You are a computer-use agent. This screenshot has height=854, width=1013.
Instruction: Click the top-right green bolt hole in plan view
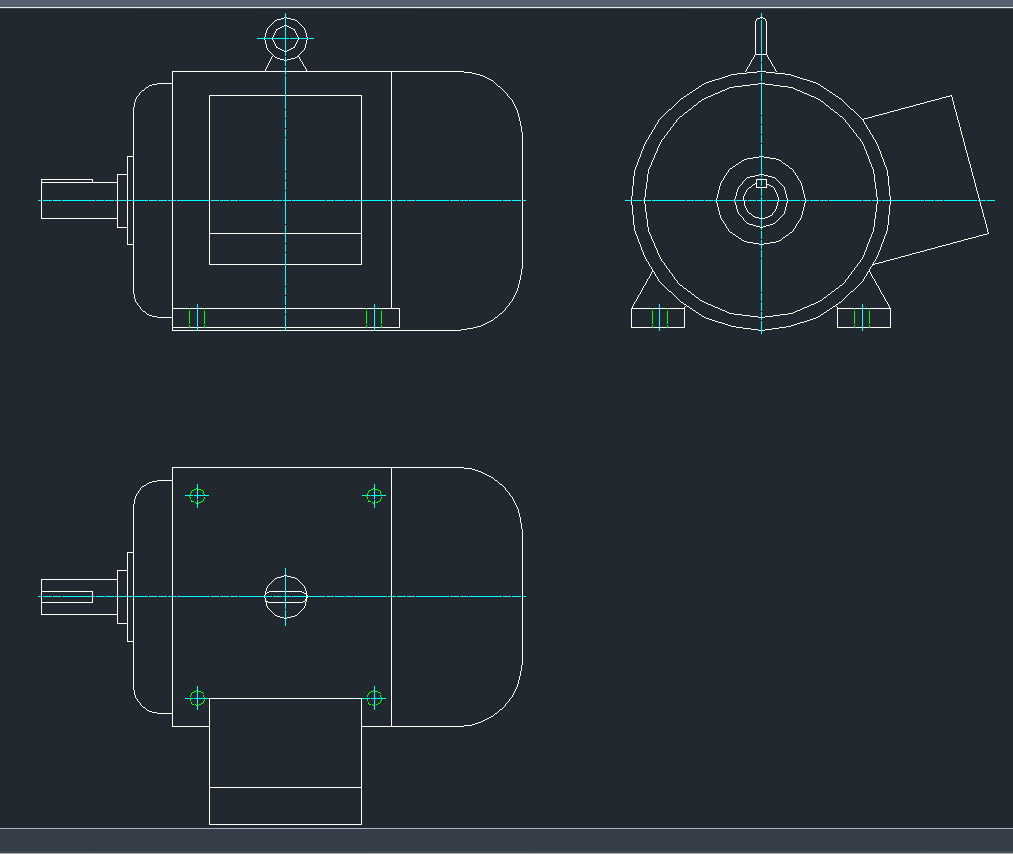point(374,495)
